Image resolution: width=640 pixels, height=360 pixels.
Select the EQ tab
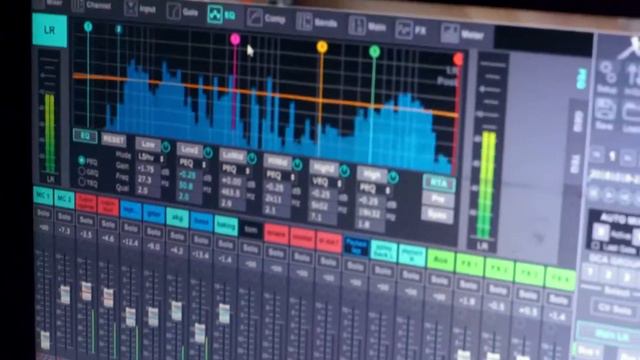pyautogui.click(x=221, y=15)
